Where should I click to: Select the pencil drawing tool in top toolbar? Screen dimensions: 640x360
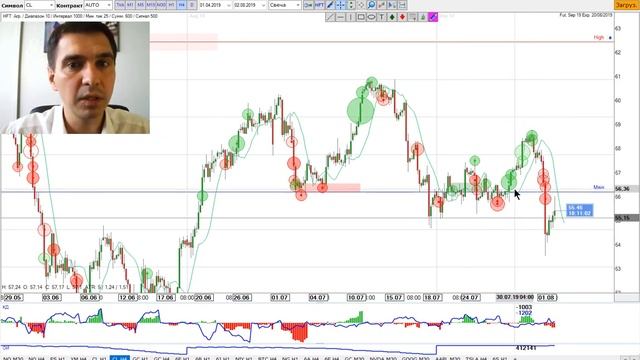[x=330, y=5]
